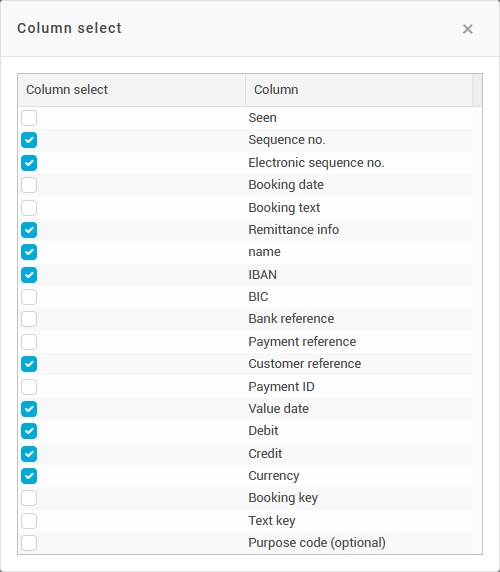The image size is (500, 572).
Task: Uncheck Electronic sequence no. checkbox
Action: click(29, 163)
